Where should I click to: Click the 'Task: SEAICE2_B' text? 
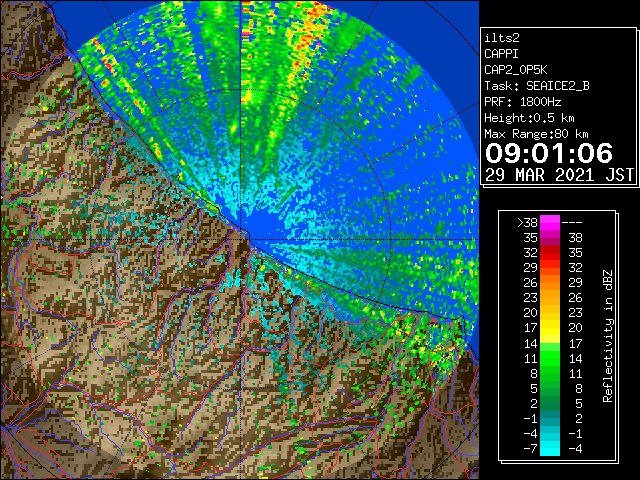[537, 86]
